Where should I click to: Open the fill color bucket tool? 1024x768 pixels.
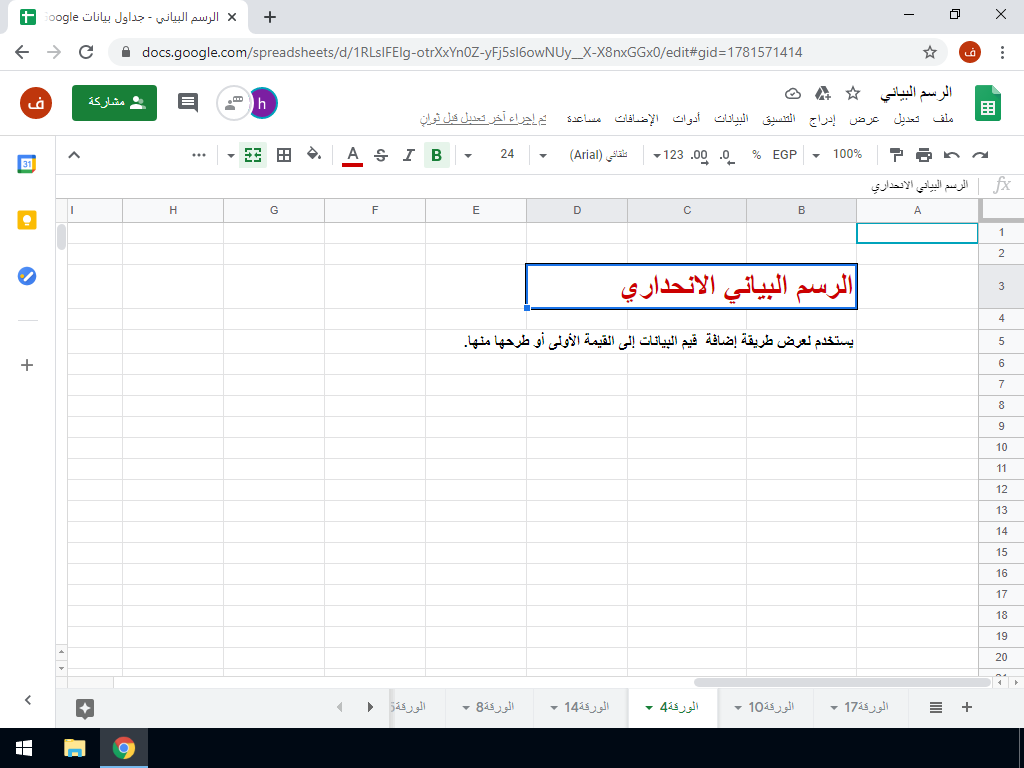click(314, 155)
